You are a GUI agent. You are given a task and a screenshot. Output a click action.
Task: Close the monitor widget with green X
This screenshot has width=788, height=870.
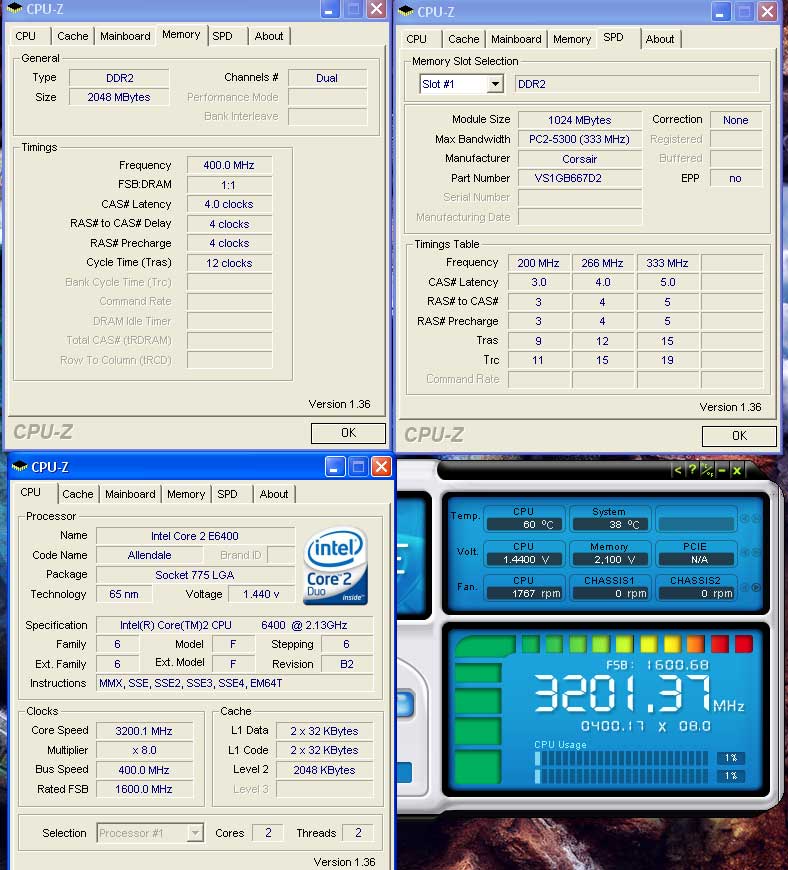[736, 471]
